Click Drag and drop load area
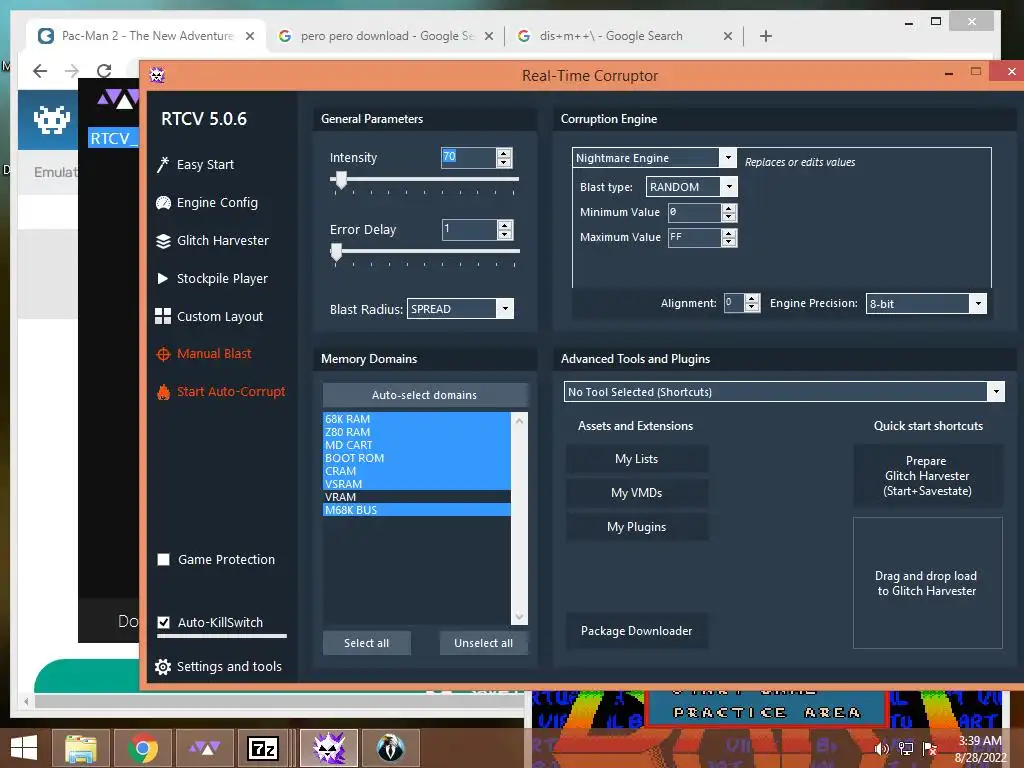The image size is (1024, 768). tap(927, 583)
